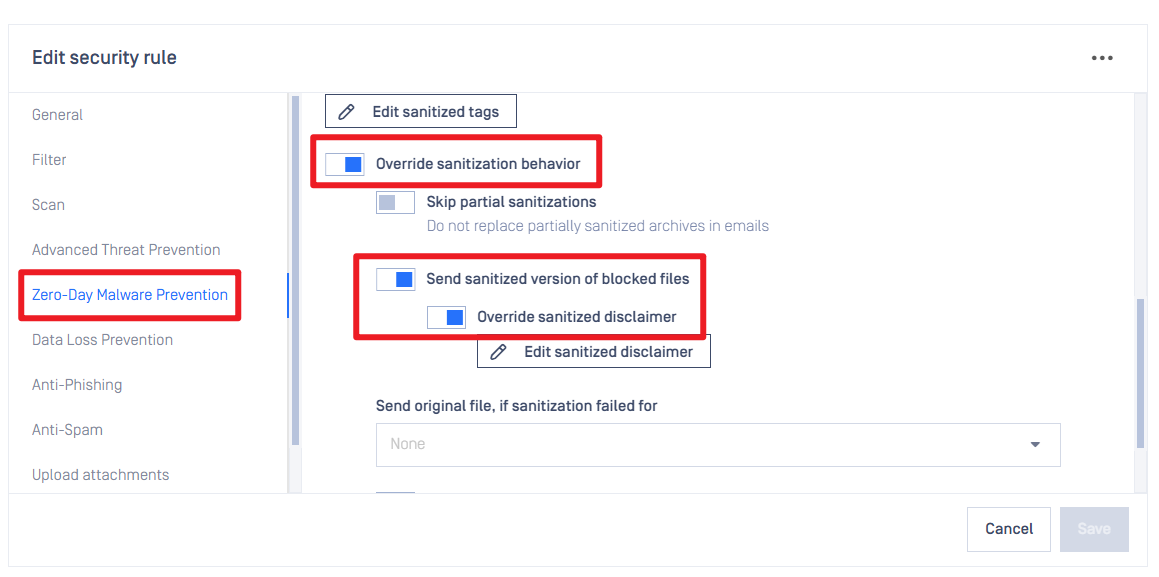Image resolution: width=1159 pixels, height=577 pixels.
Task: Open the Scan section
Action: [48, 205]
